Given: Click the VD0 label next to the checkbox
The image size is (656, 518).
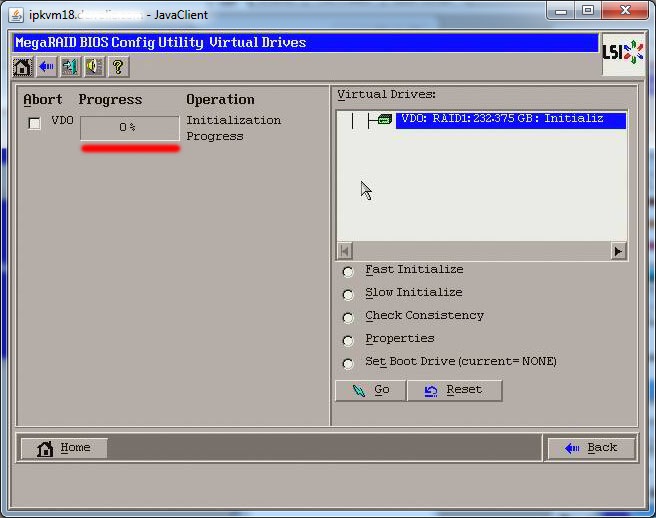Looking at the screenshot, I should tap(63, 121).
